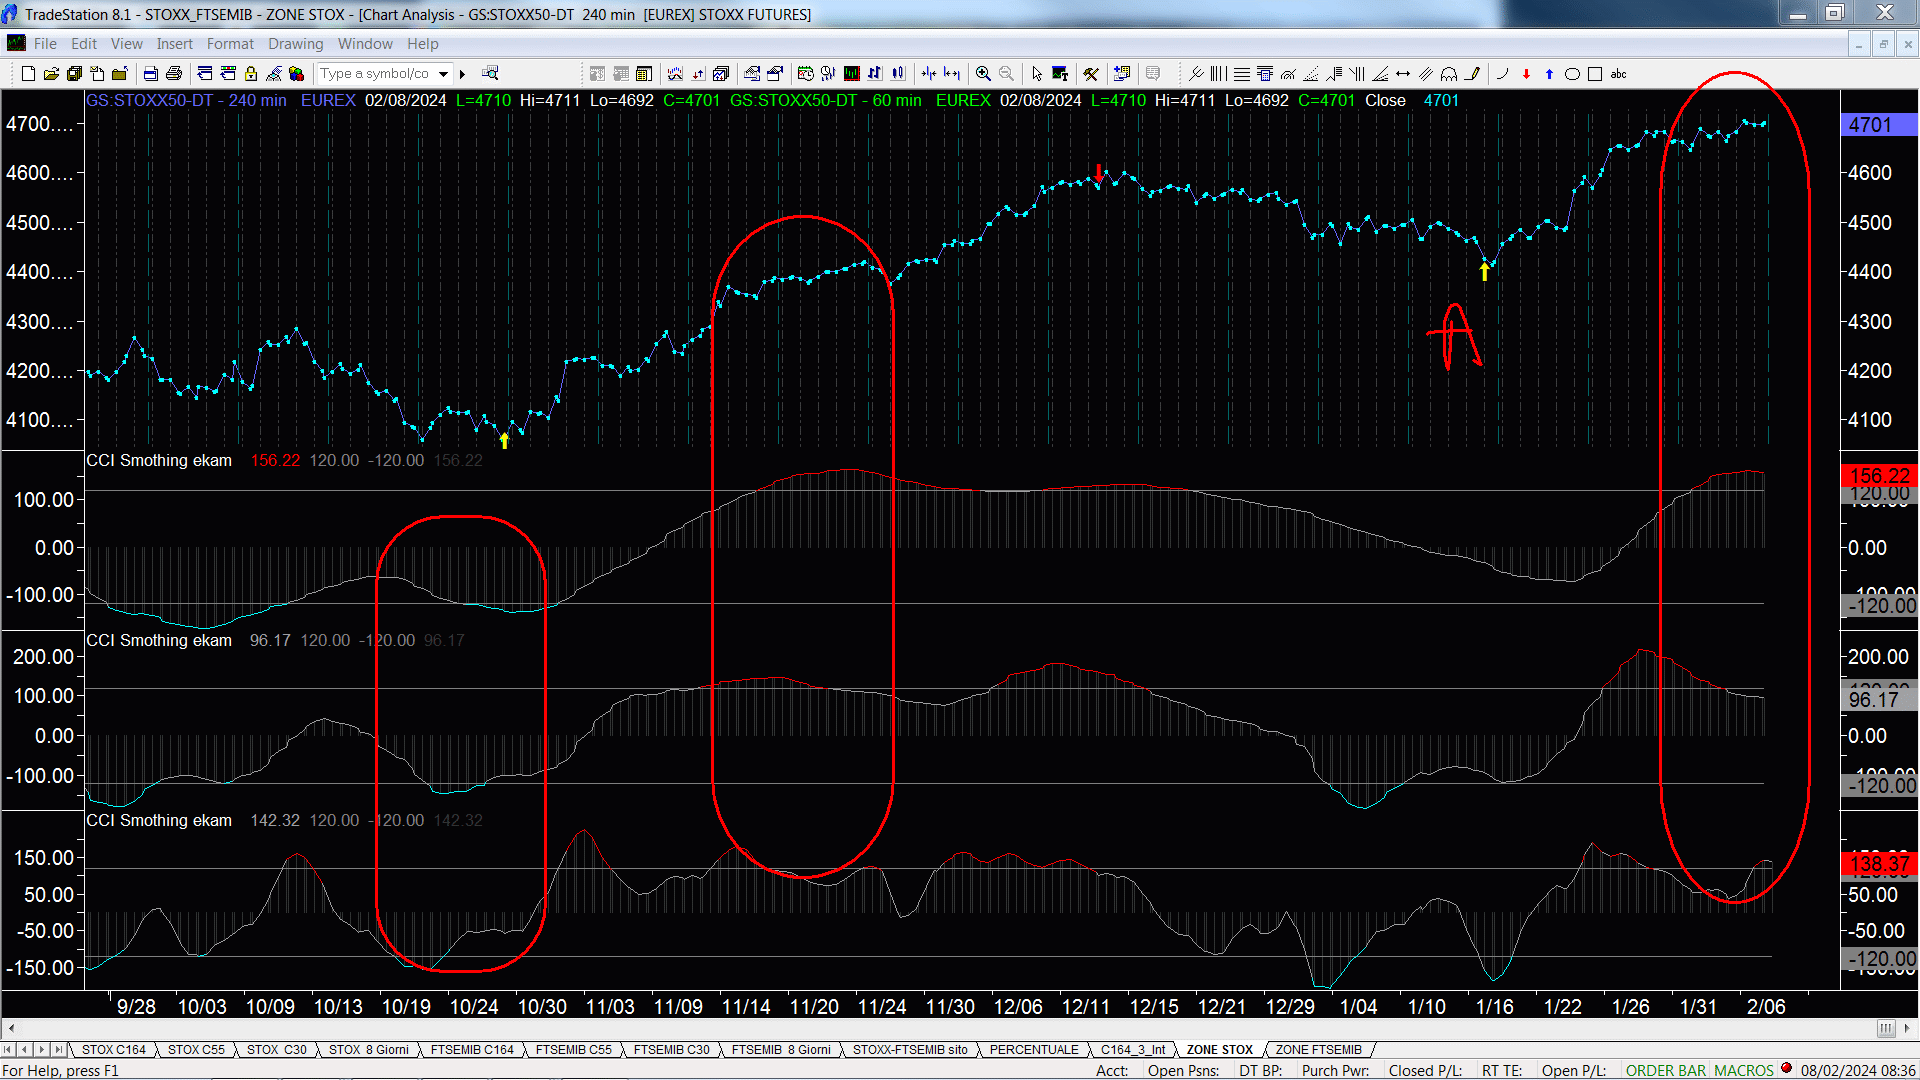Switch to the STOX C55 tab
Image resolution: width=1920 pixels, height=1080 pixels.
(196, 1049)
